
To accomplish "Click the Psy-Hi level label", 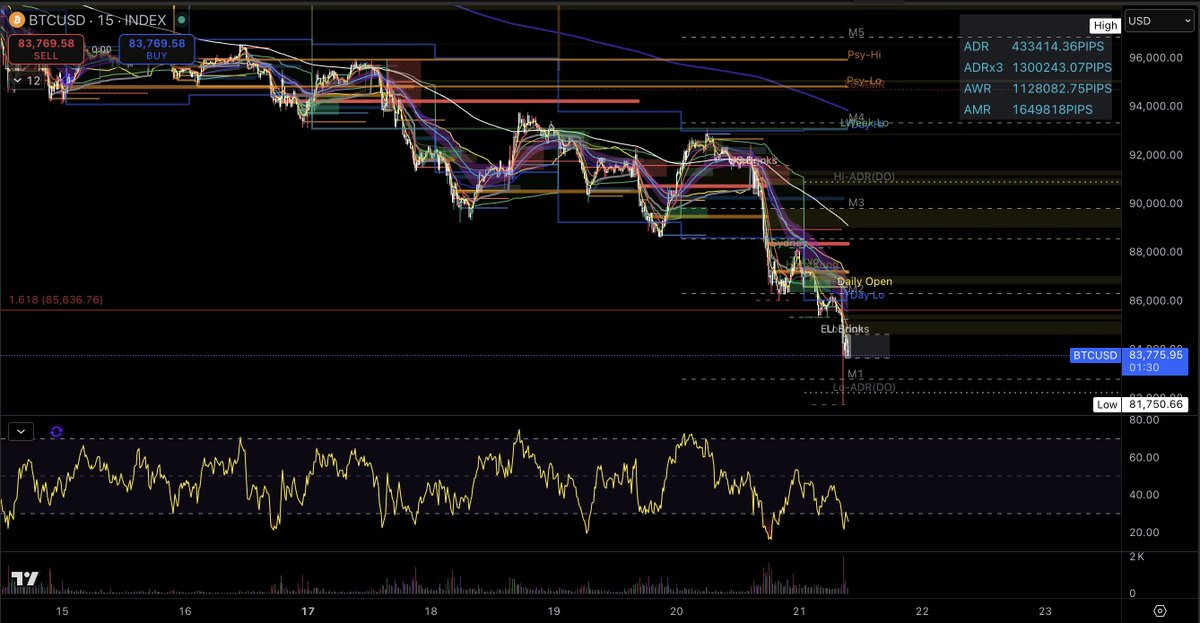I will [863, 54].
